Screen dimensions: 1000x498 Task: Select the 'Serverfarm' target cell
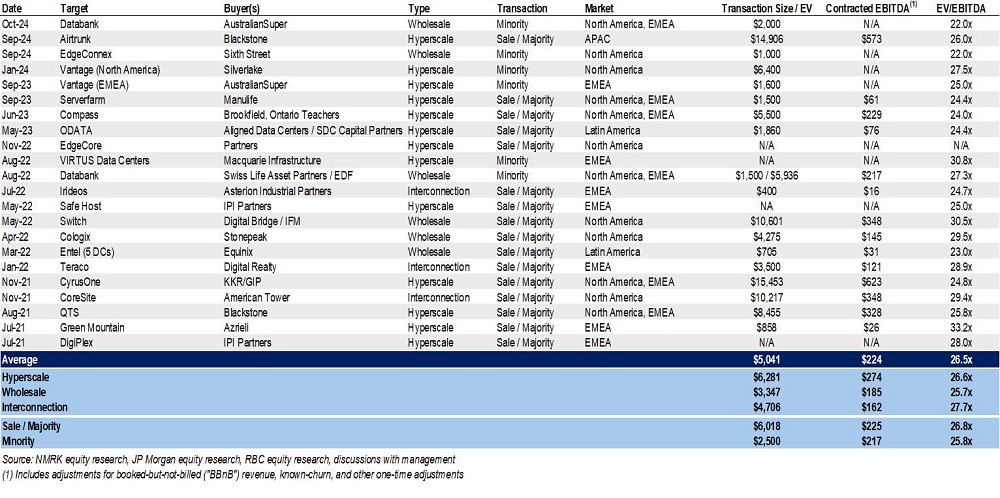(82, 99)
